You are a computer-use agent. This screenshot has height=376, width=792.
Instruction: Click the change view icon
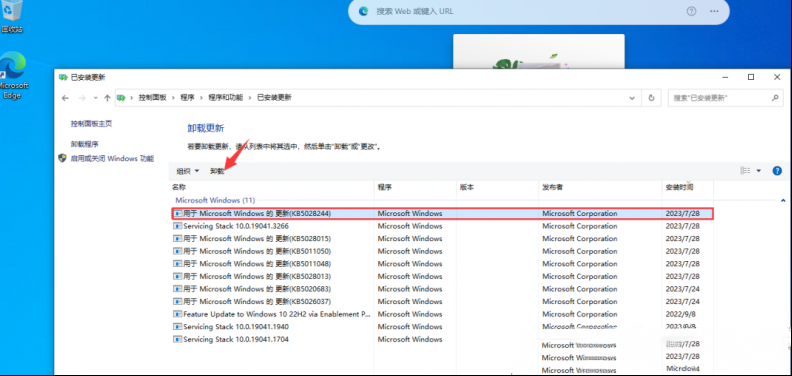point(746,171)
